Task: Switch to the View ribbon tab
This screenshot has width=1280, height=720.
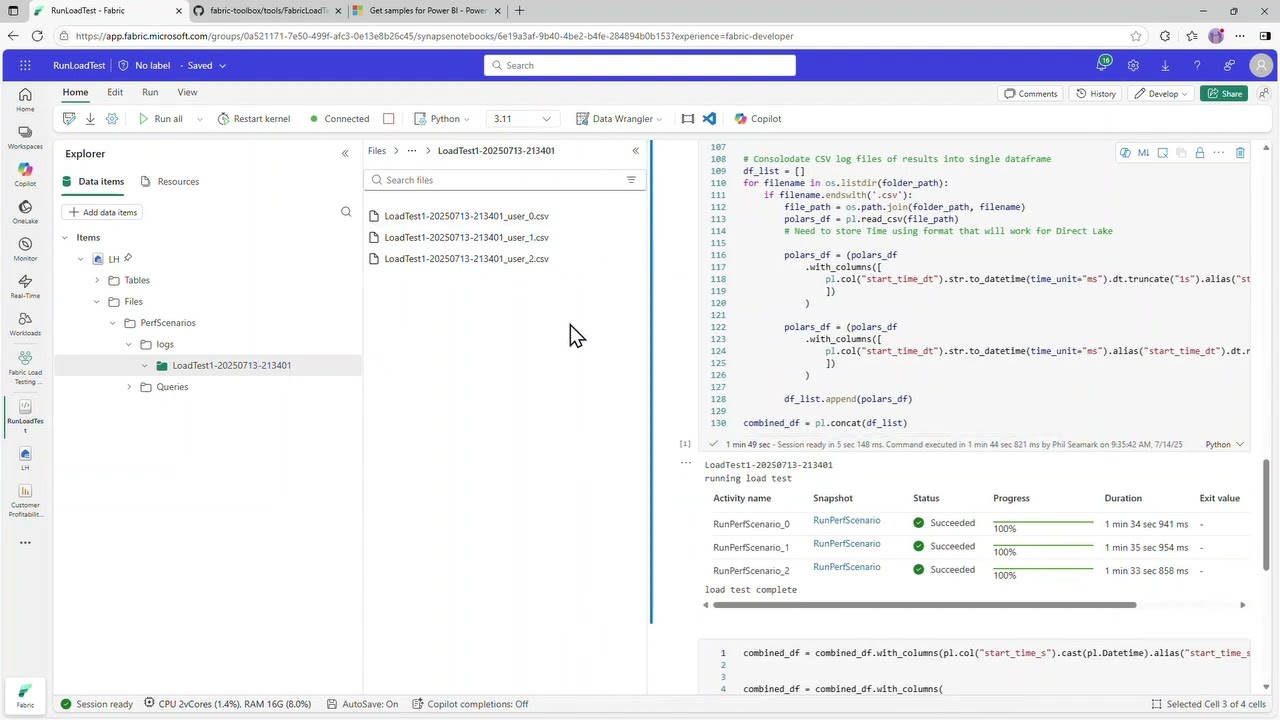Action: pos(187,92)
